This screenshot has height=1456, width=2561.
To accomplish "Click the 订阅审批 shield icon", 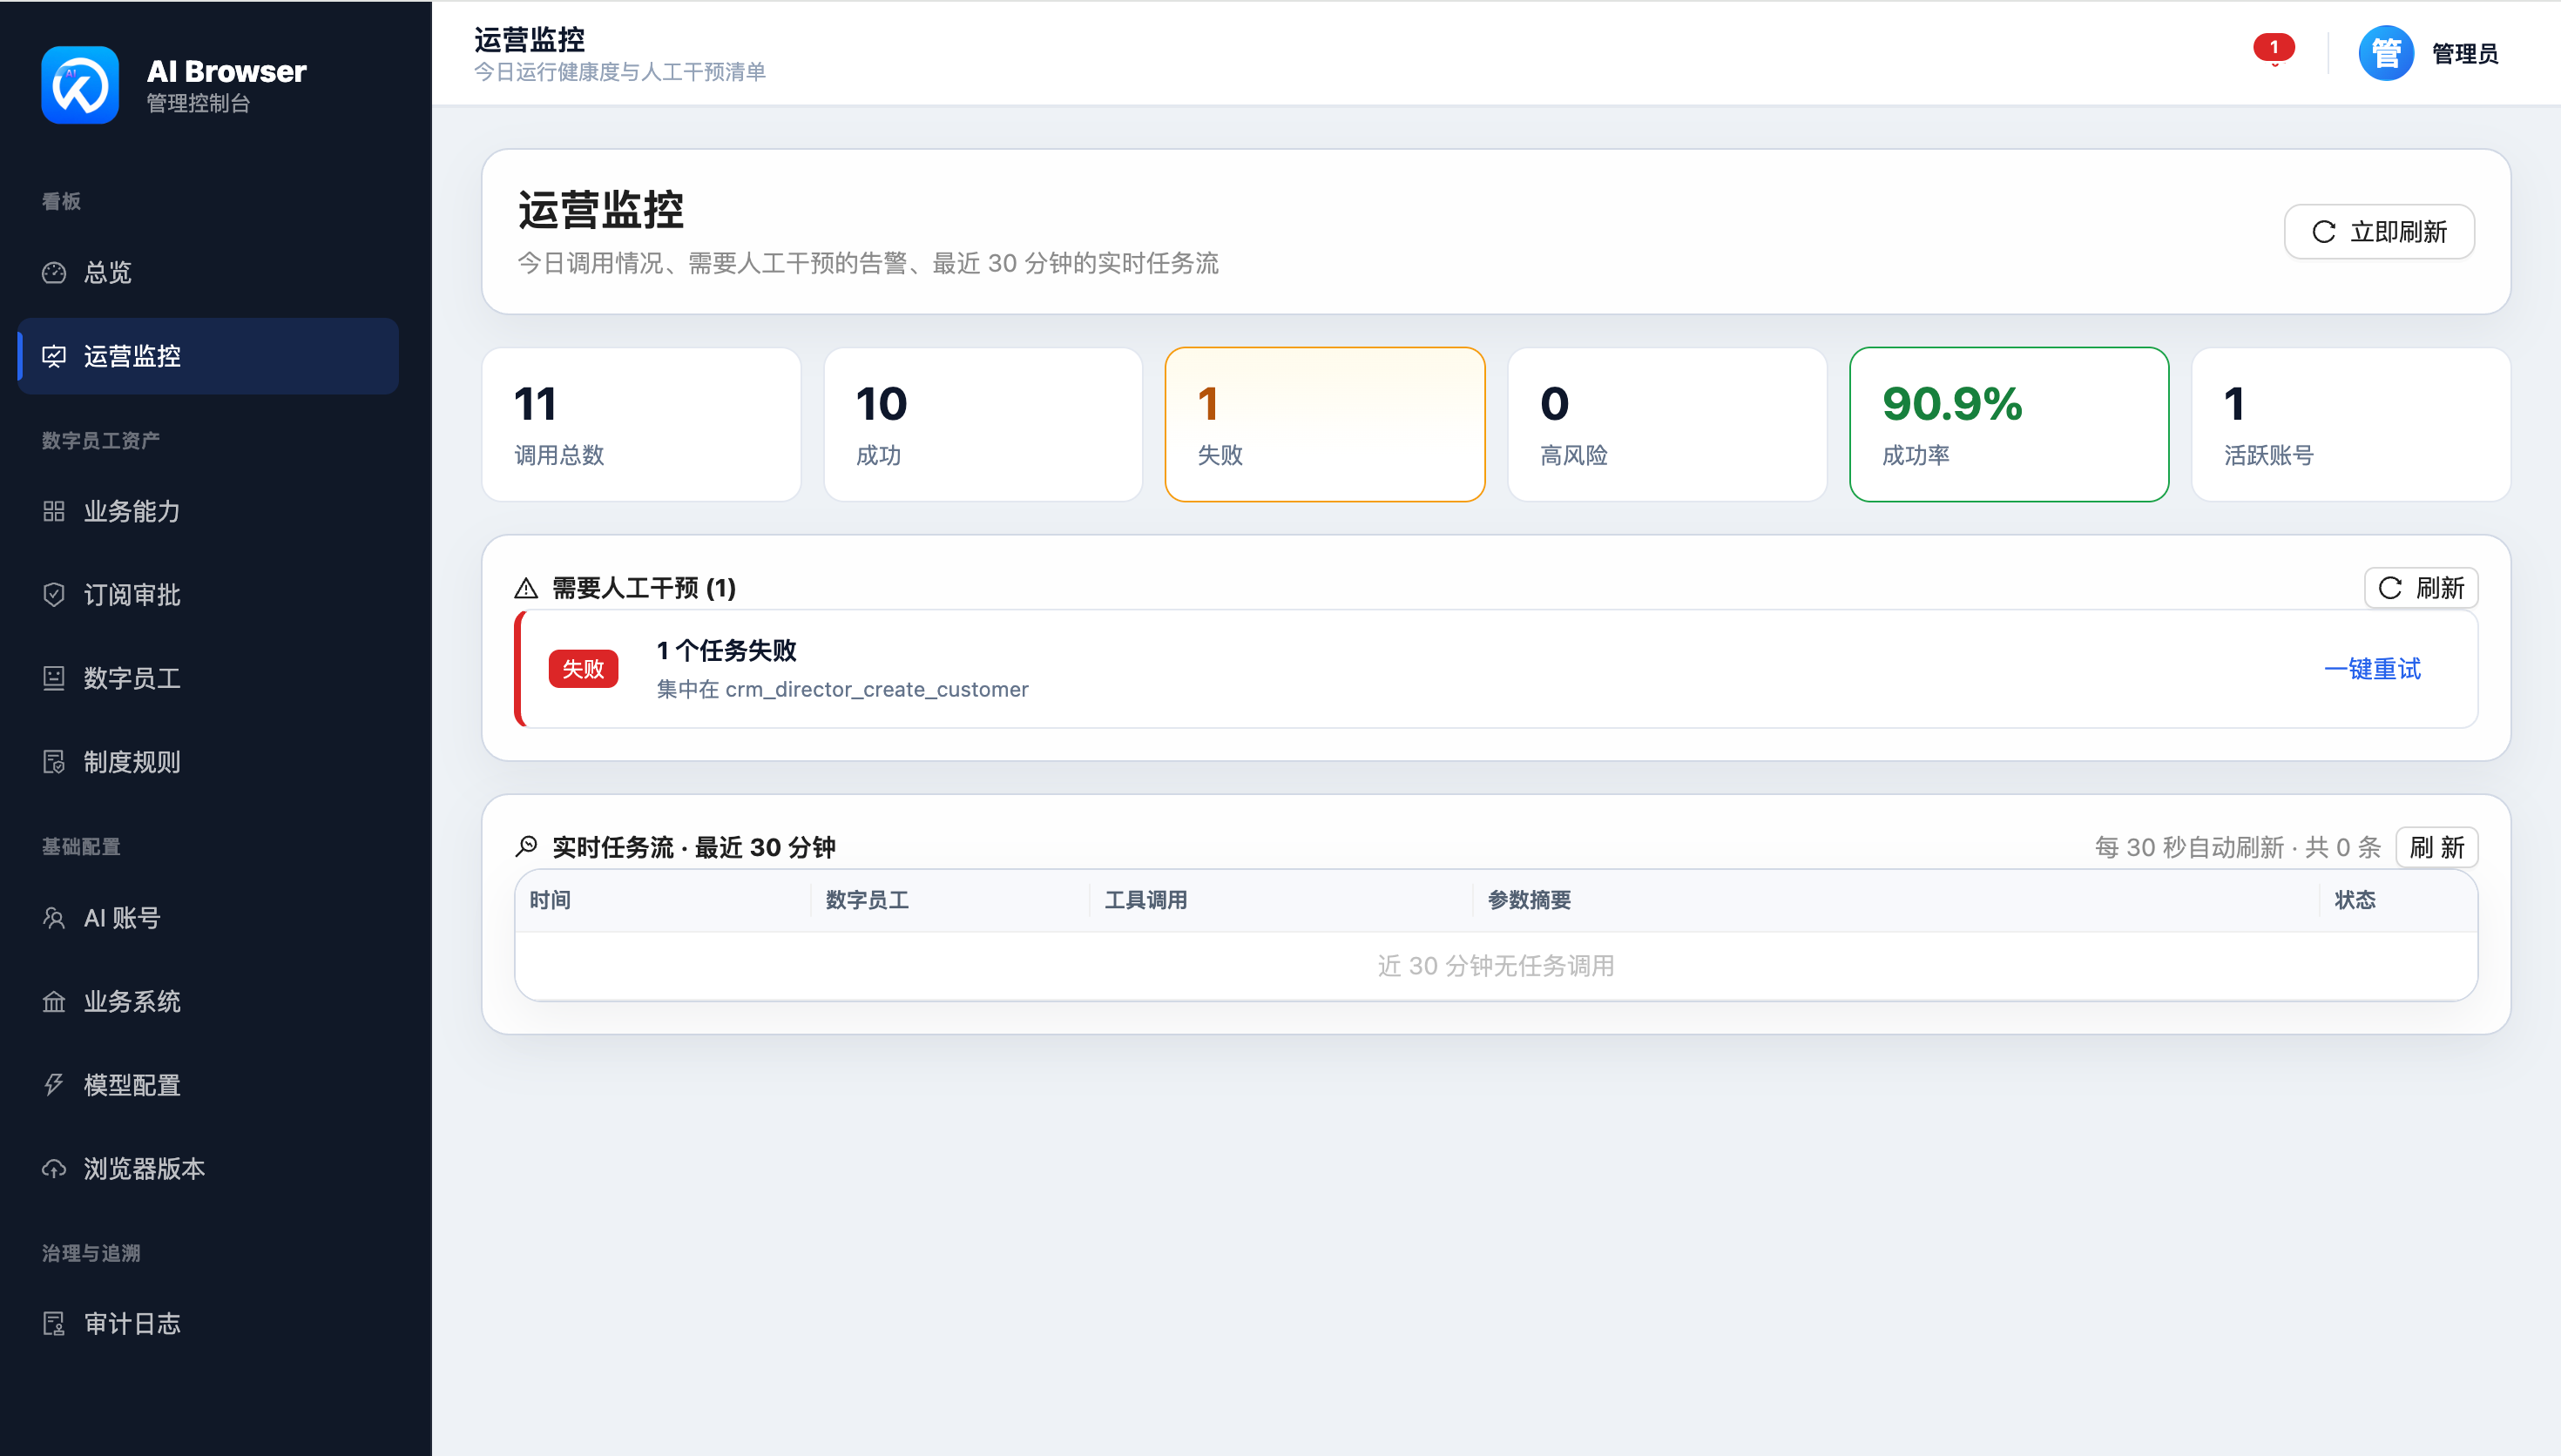I will [x=54, y=595].
